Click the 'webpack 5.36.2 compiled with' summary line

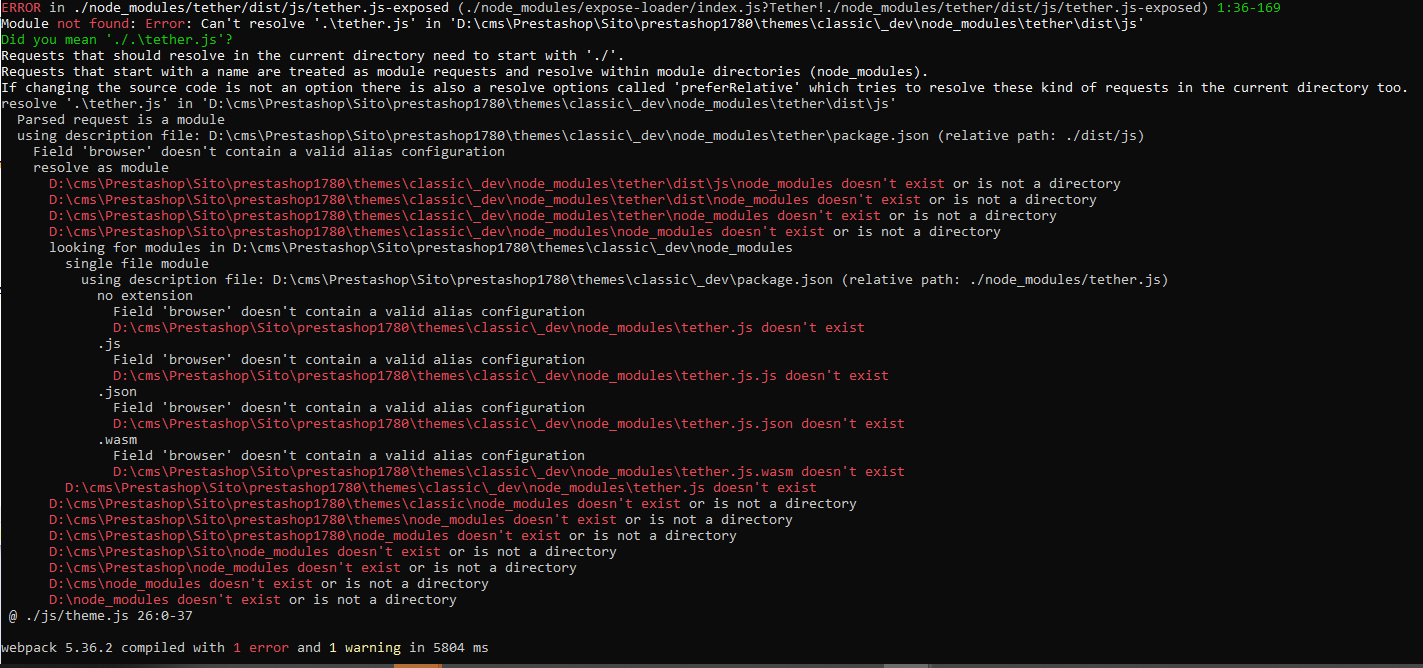245,647
